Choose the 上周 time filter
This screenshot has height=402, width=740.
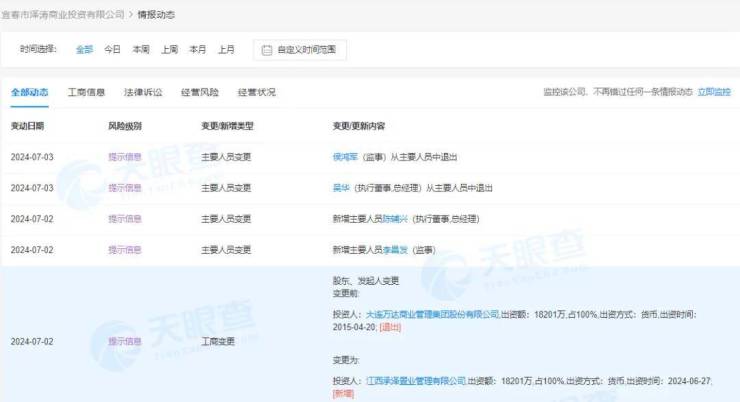pyautogui.click(x=169, y=49)
